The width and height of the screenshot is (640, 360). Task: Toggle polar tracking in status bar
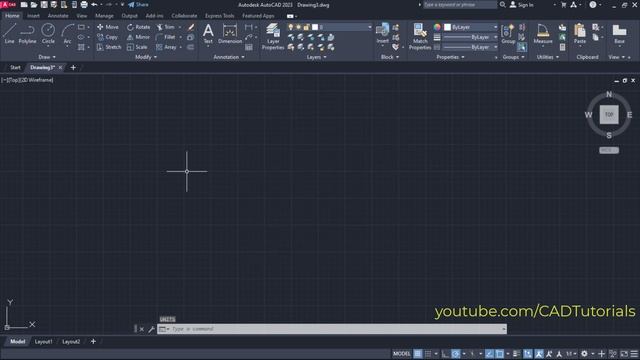click(456, 354)
